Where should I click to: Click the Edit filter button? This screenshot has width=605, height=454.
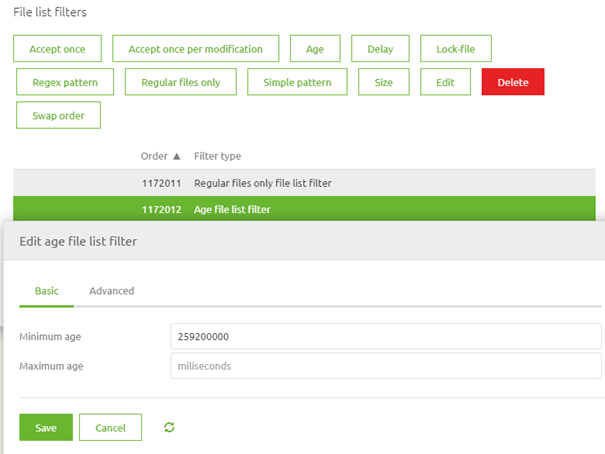(x=445, y=82)
